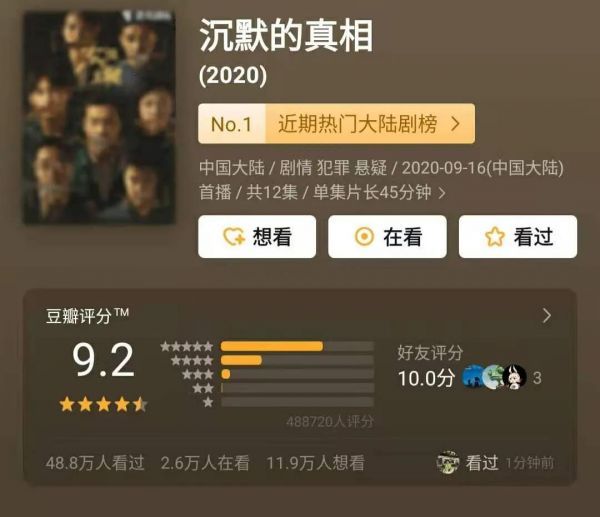View the 2.6万人在看 list
Image resolution: width=600 pixels, height=517 pixels.
coord(205,463)
